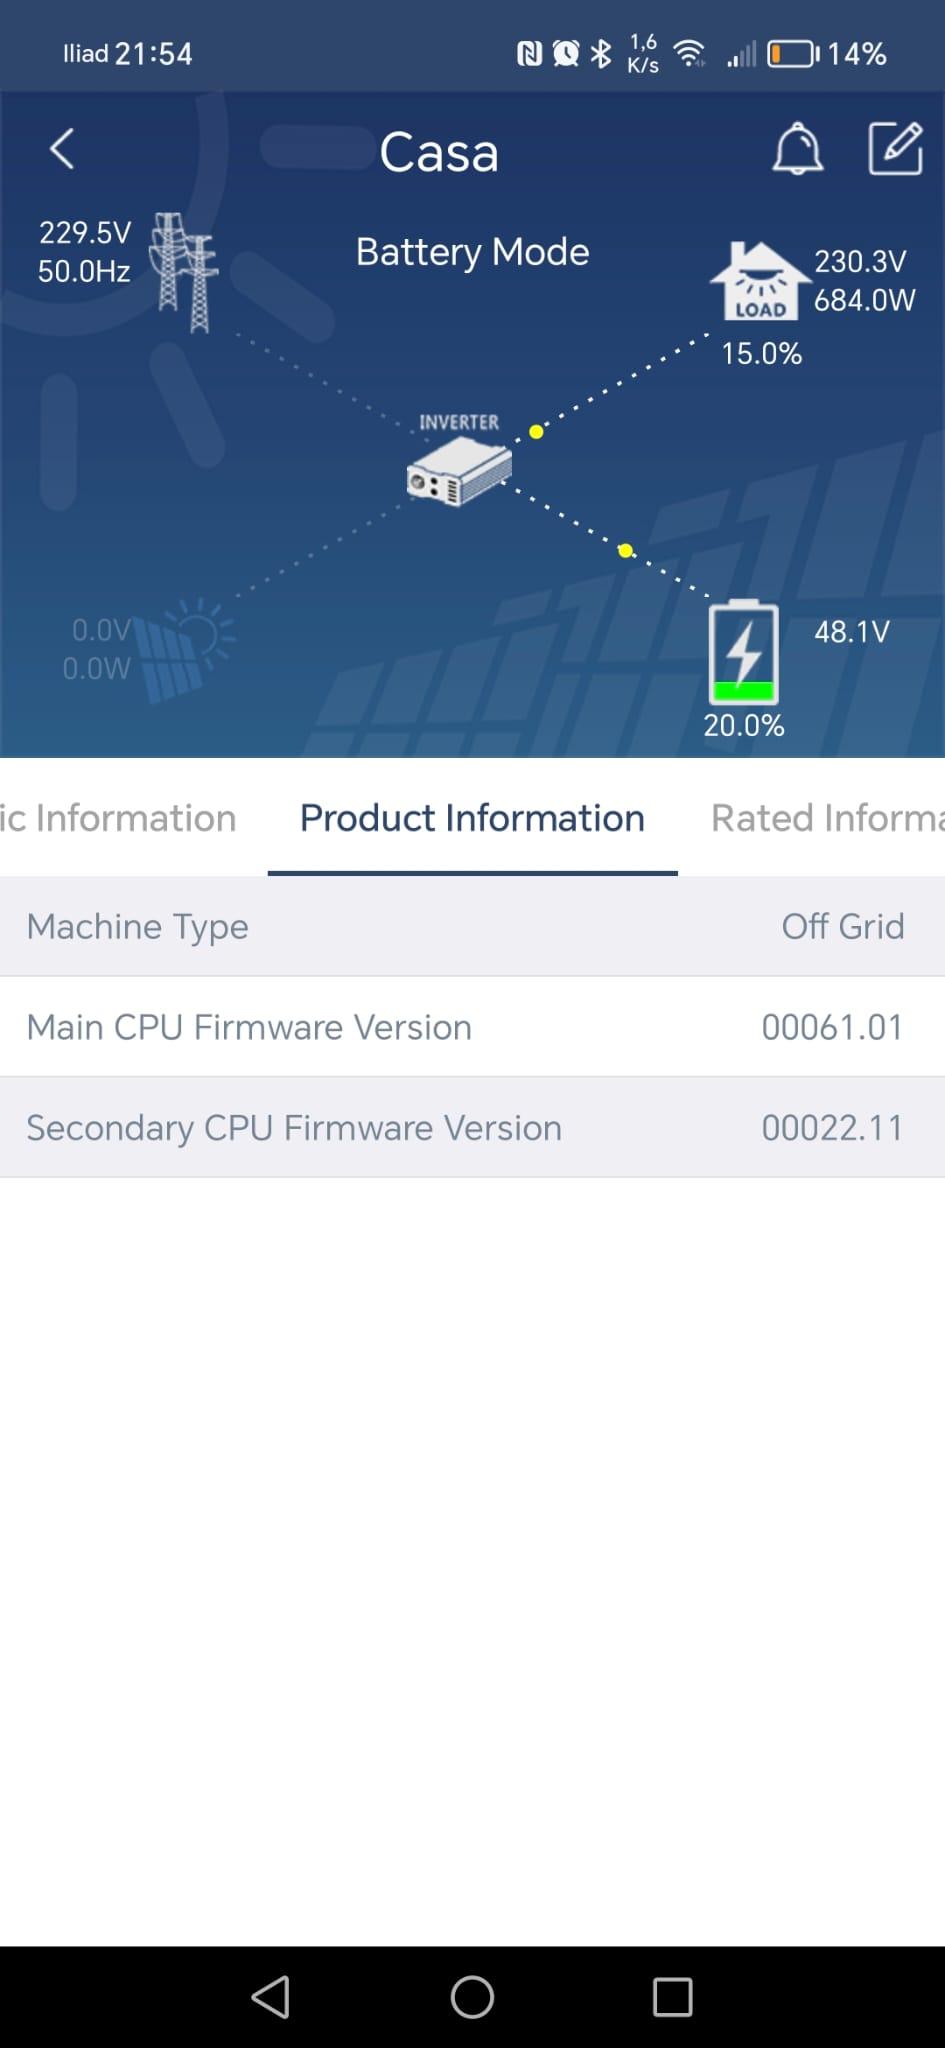Viewport: 945px width, 2048px height.
Task: Tap the Wi-Fi icon in the status bar
Action: [691, 55]
